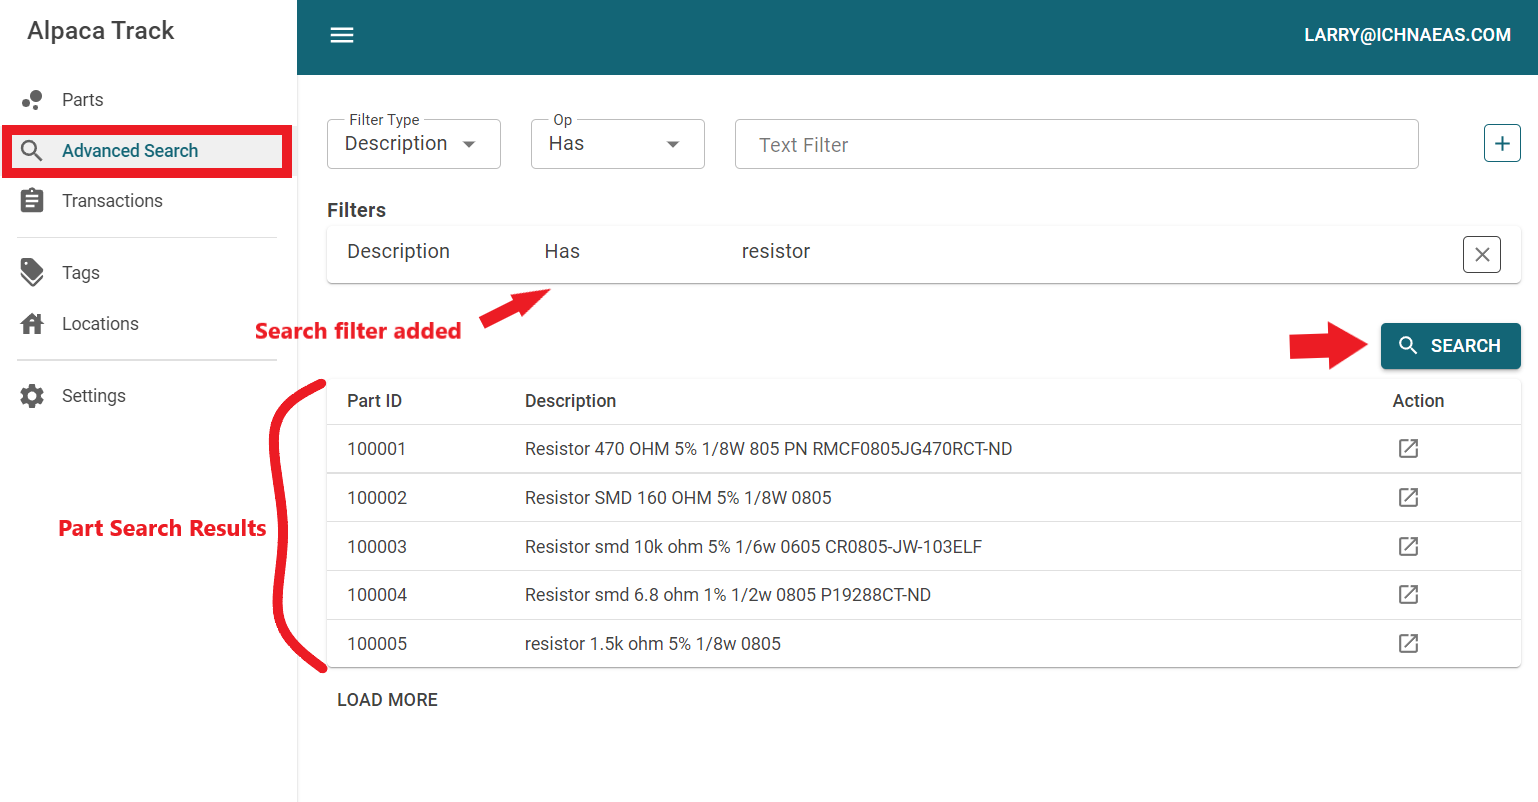Remove the resistor description filter
The height and width of the screenshot is (802, 1538).
click(1481, 255)
